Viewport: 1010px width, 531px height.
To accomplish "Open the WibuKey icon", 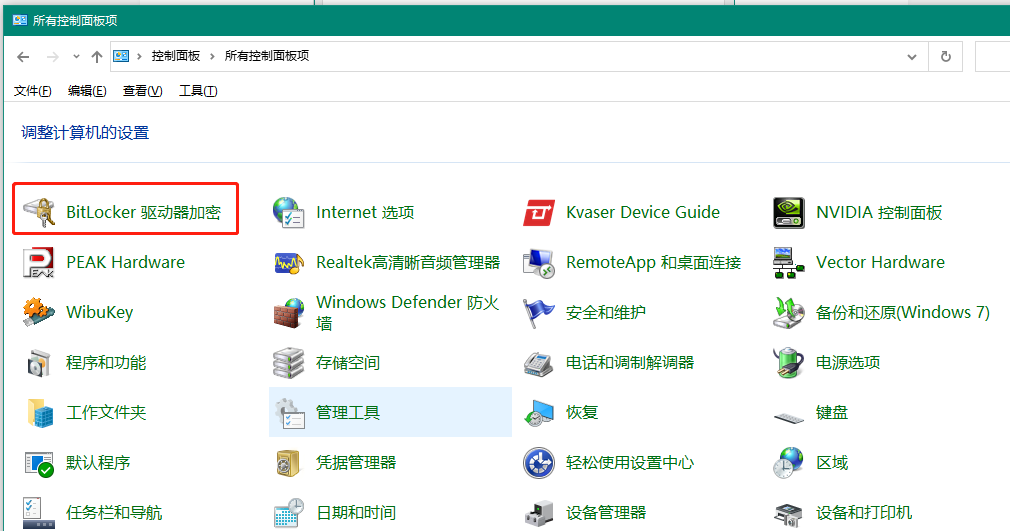I will 39,313.
